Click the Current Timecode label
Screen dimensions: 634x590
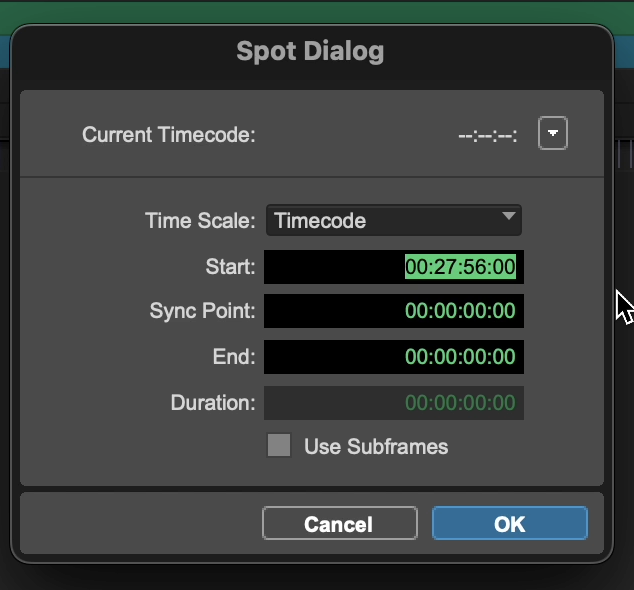[169, 134]
